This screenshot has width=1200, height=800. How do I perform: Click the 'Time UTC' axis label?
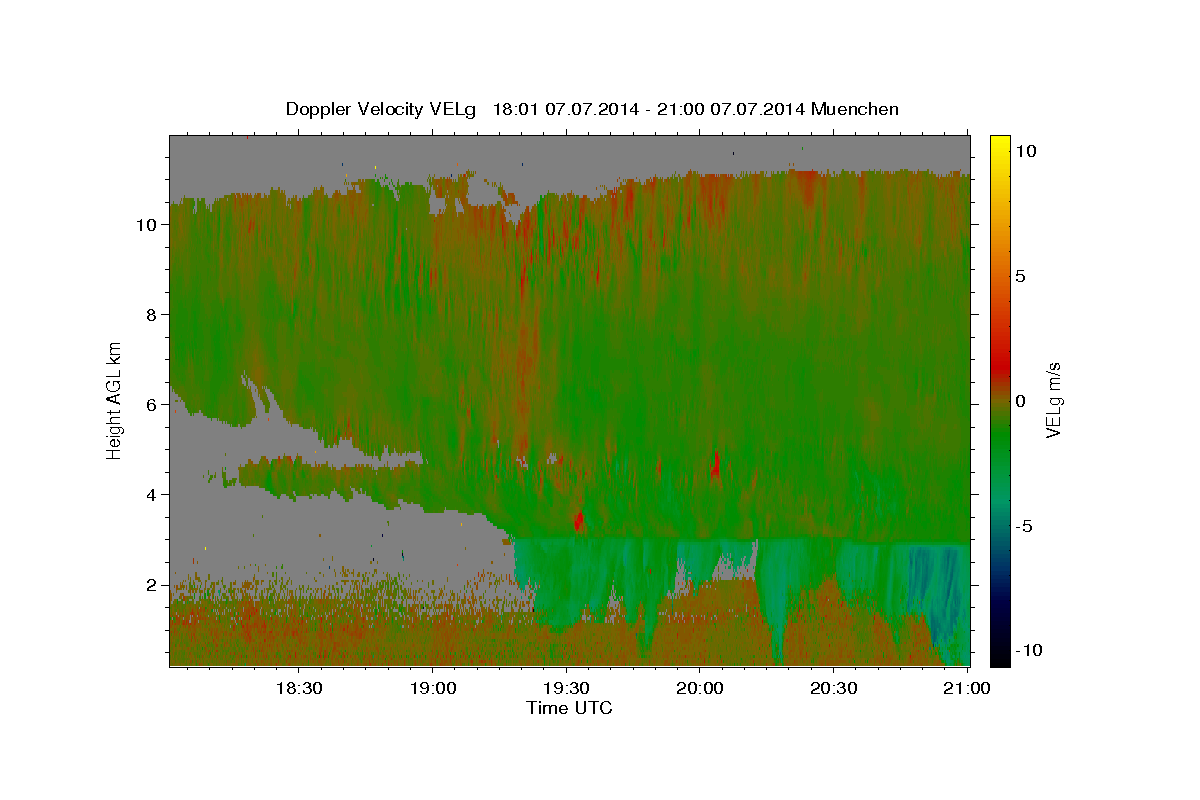[569, 708]
